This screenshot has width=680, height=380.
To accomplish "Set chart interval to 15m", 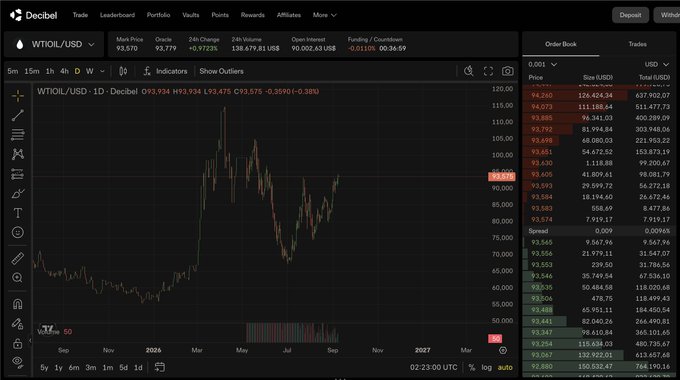I will coord(32,71).
